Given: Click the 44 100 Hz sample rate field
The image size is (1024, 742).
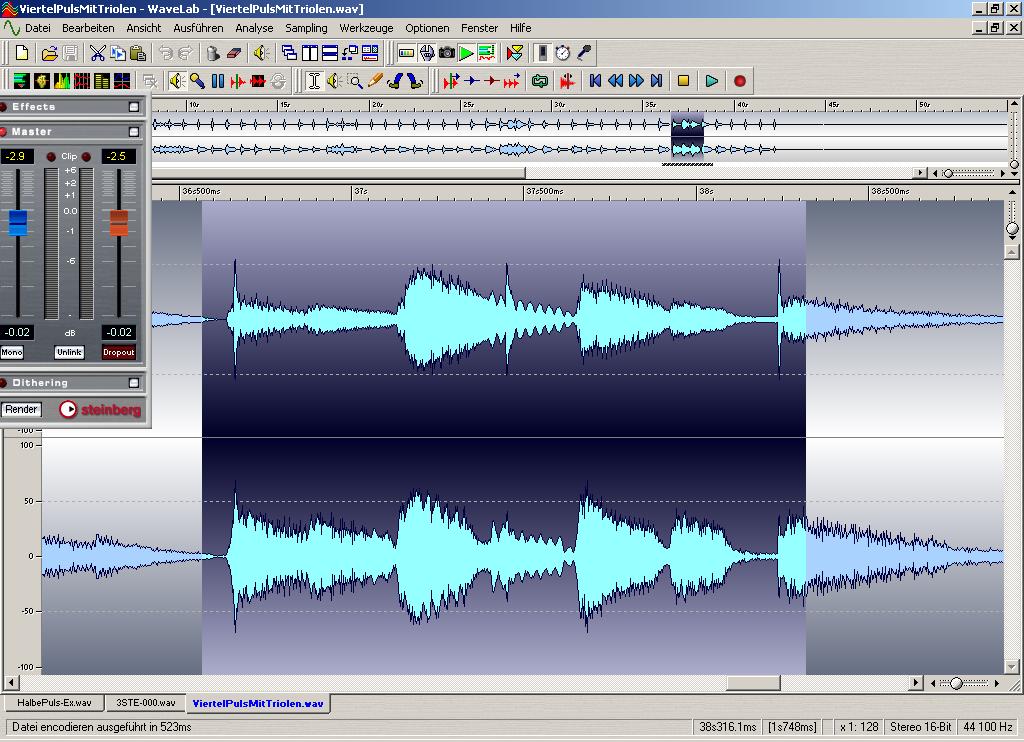Looking at the screenshot, I should tap(987, 727).
